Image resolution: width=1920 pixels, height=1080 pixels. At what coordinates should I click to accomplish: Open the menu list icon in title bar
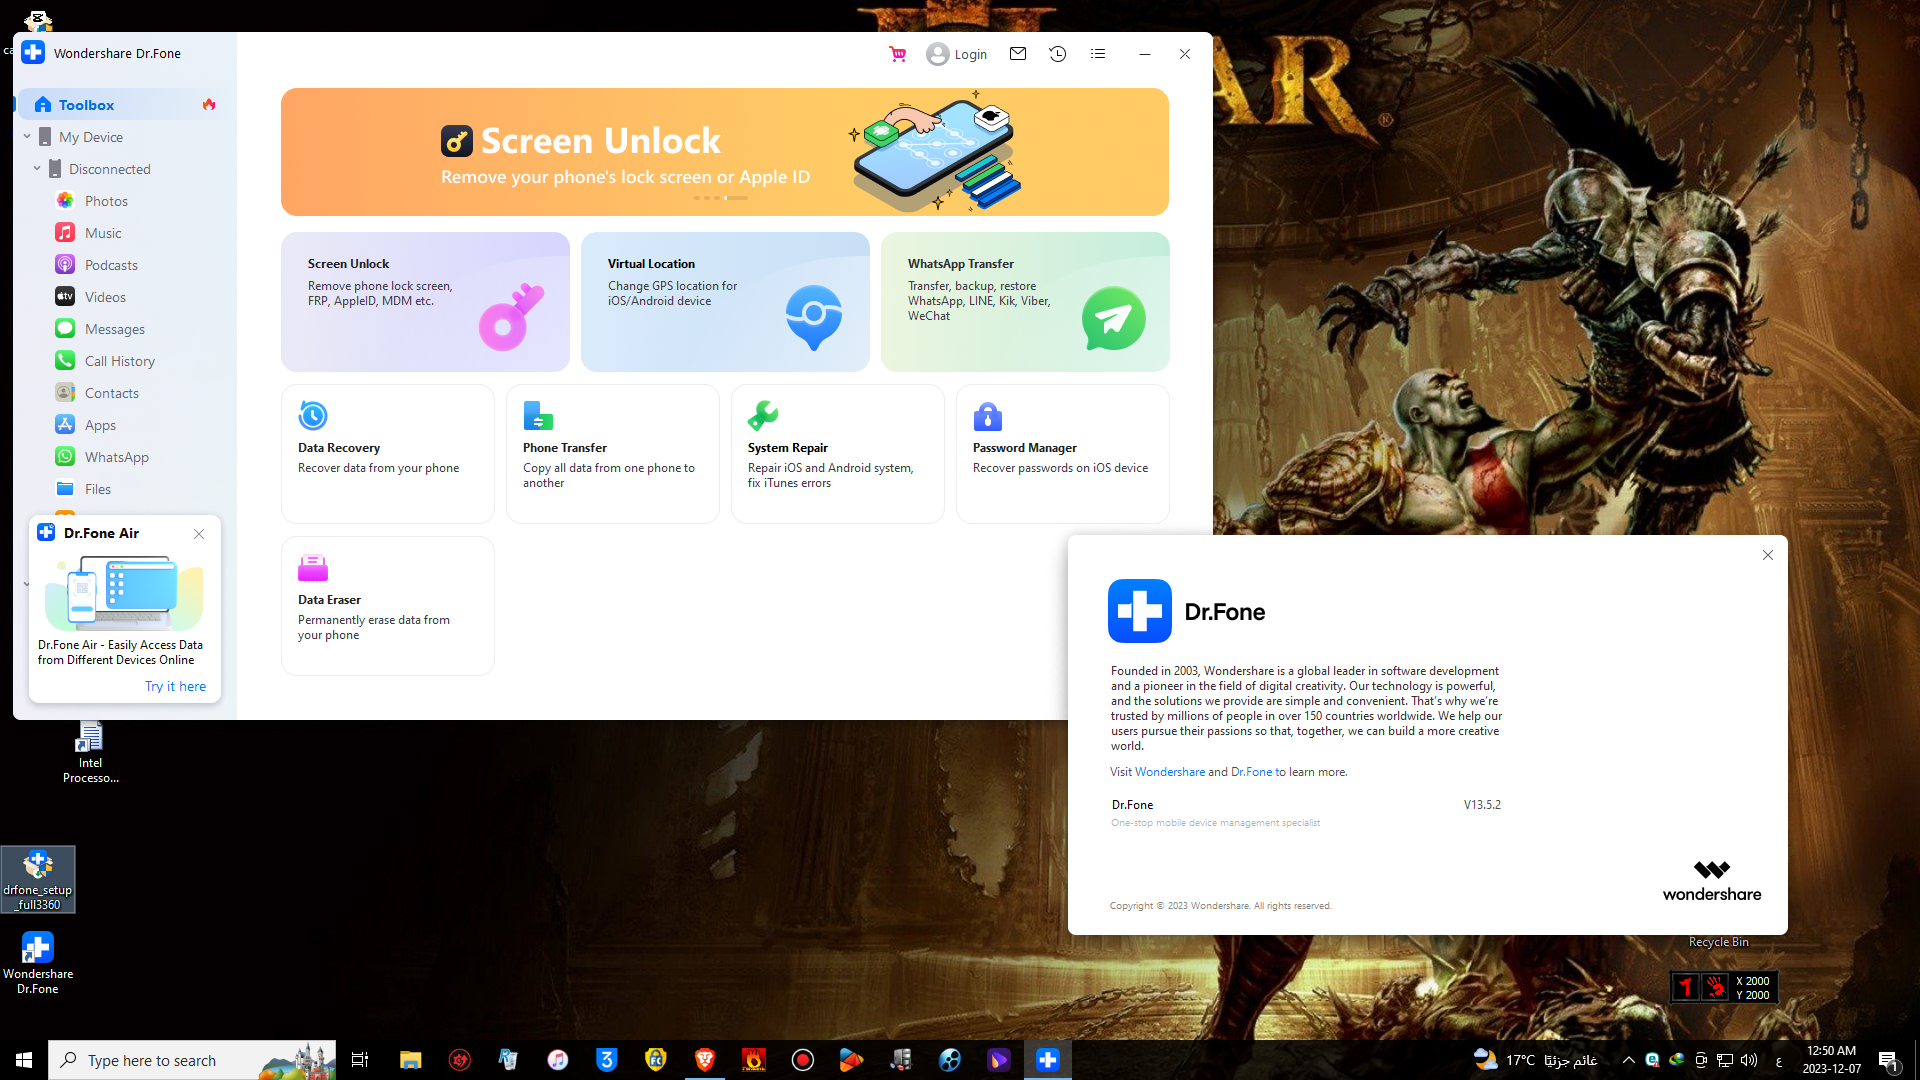click(1098, 54)
